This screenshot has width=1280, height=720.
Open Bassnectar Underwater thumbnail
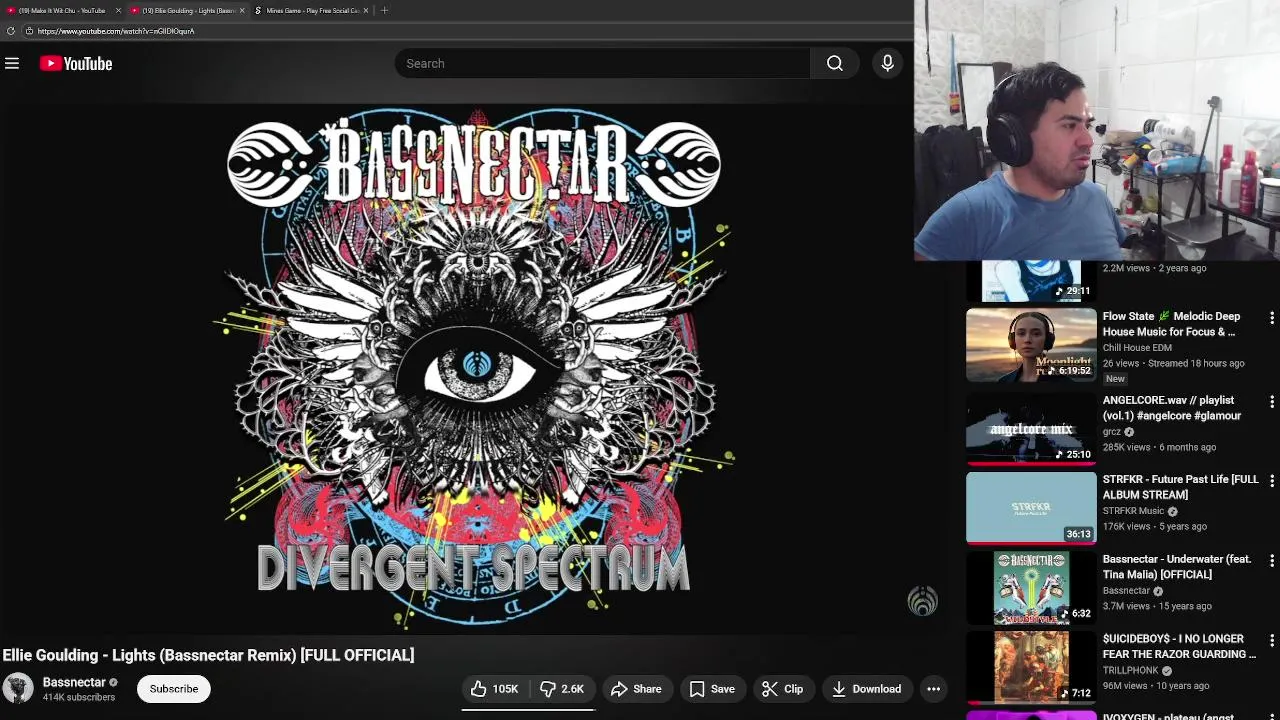click(x=1031, y=588)
